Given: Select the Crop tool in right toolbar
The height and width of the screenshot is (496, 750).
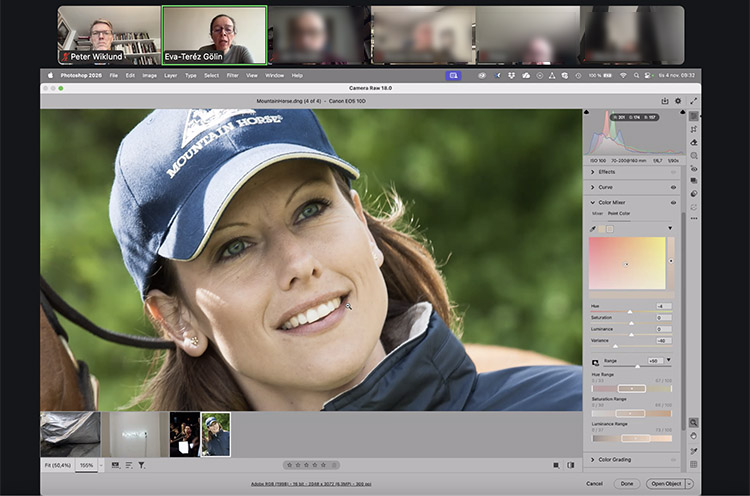Looking at the screenshot, I should (x=694, y=129).
